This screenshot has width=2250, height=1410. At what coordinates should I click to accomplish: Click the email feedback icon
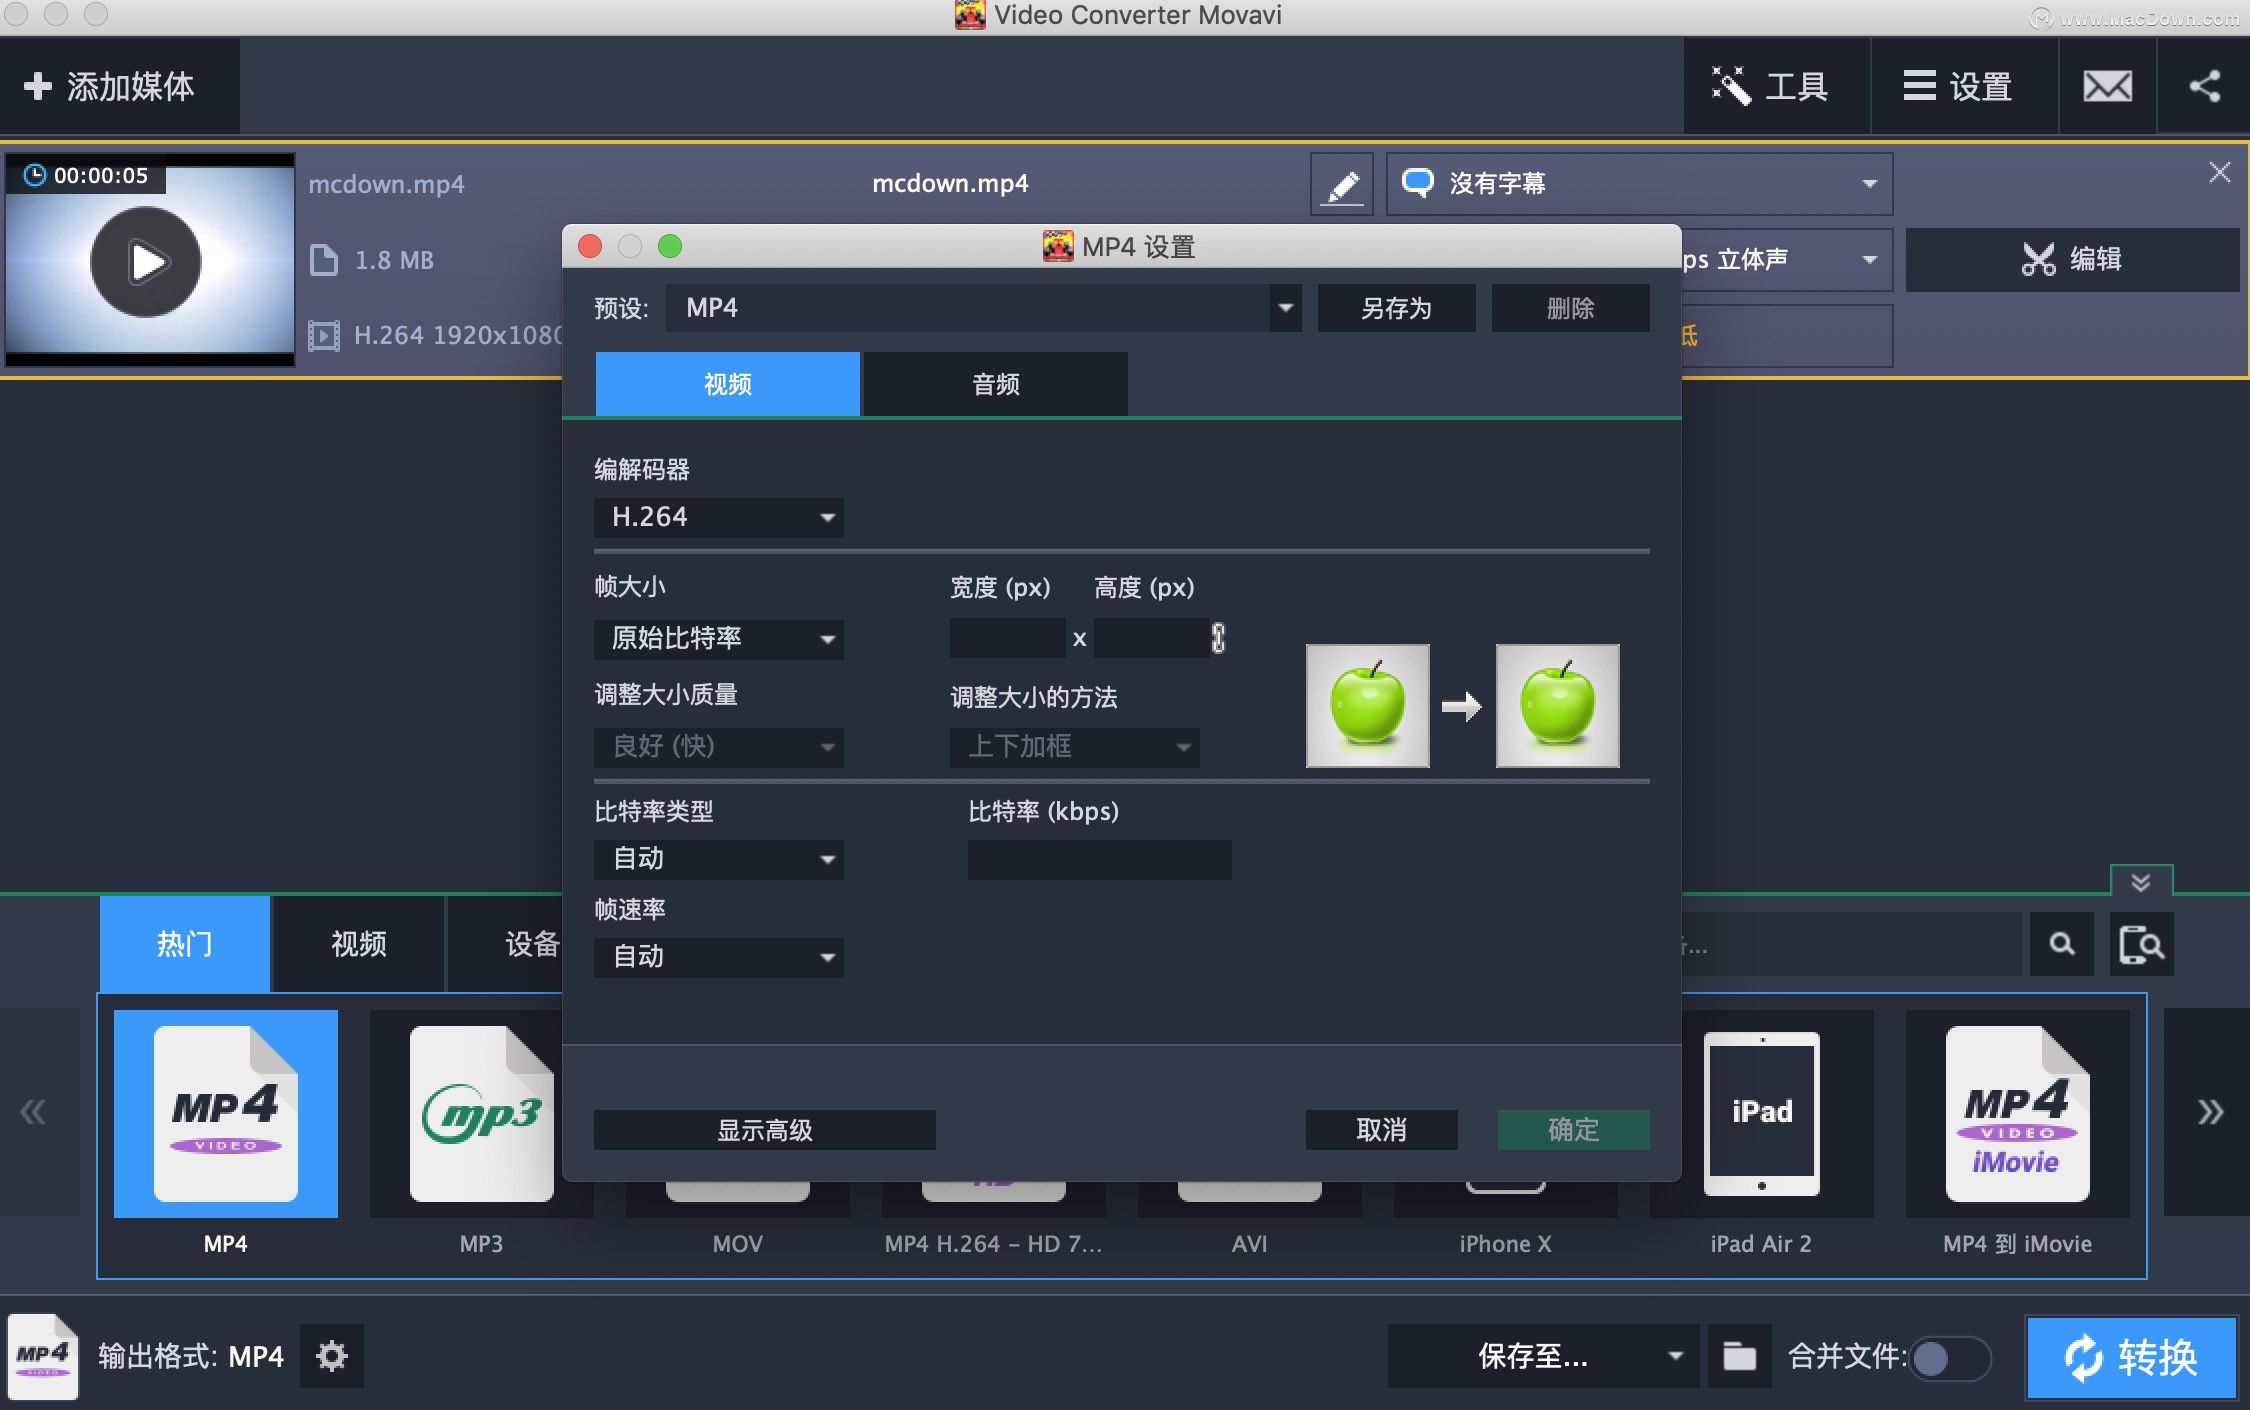pos(2106,86)
